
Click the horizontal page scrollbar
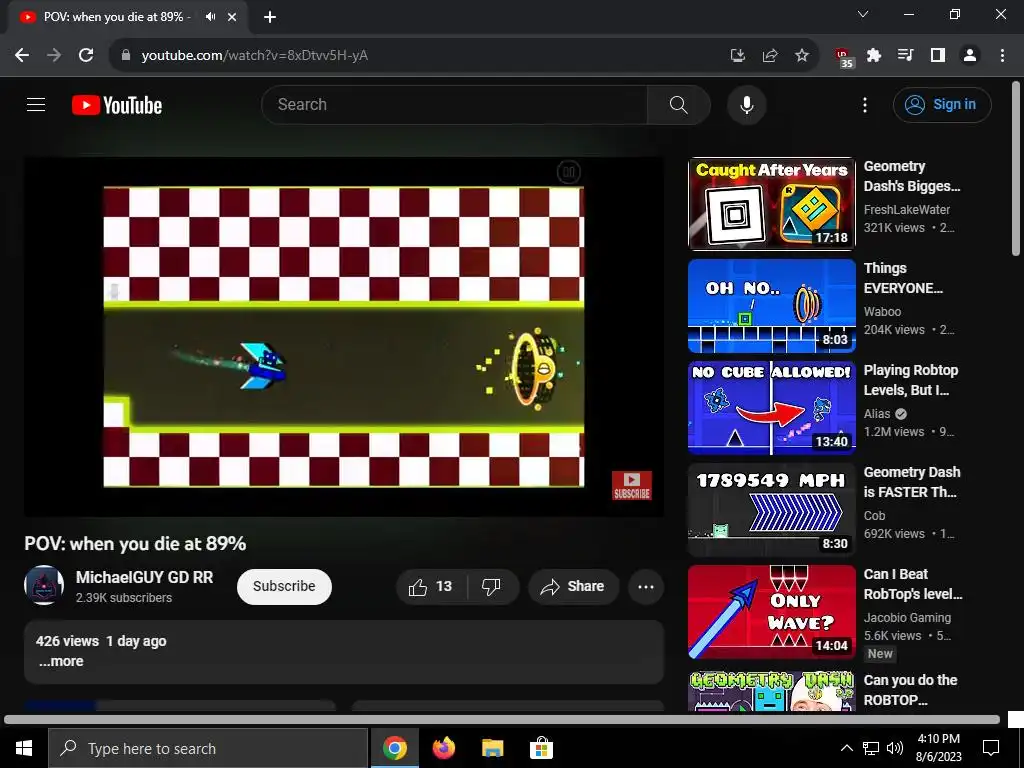502,720
